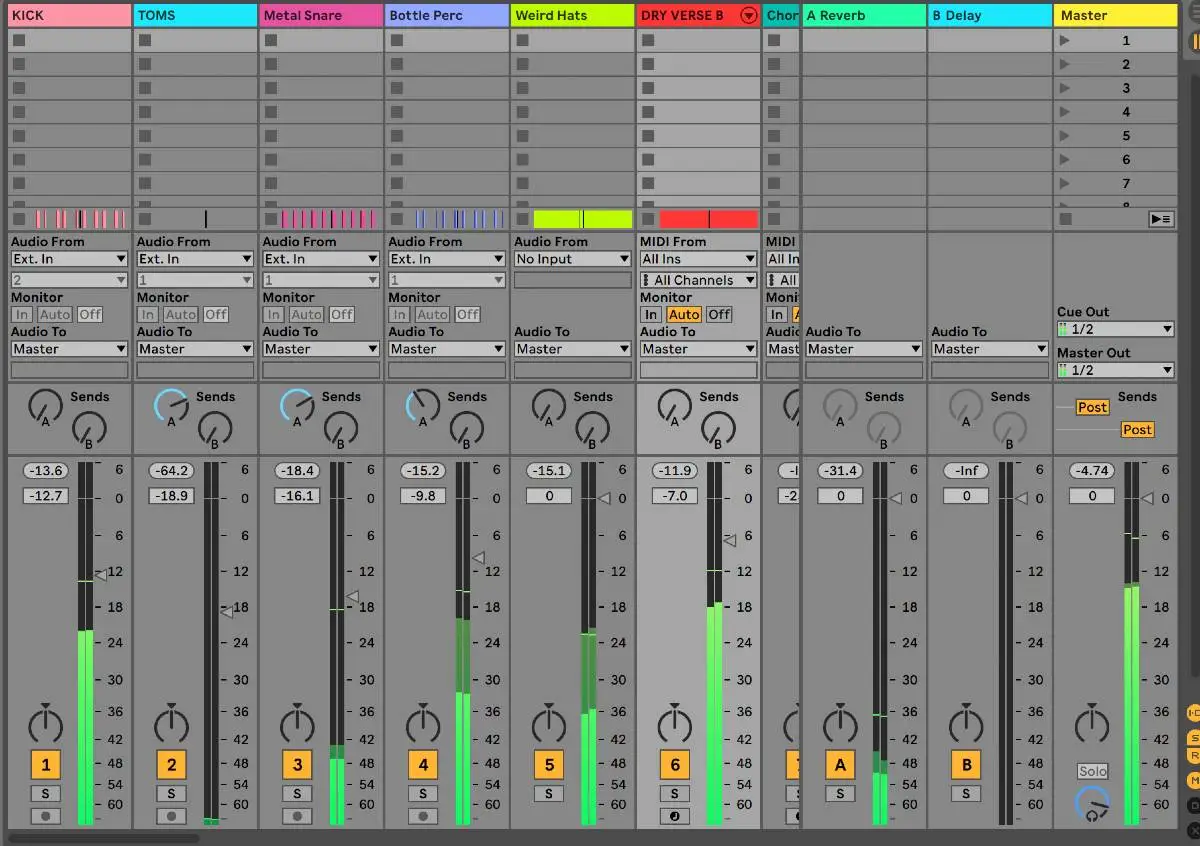The width and height of the screenshot is (1200, 846).
Task: Select the B Delay return track header
Action: point(989,15)
